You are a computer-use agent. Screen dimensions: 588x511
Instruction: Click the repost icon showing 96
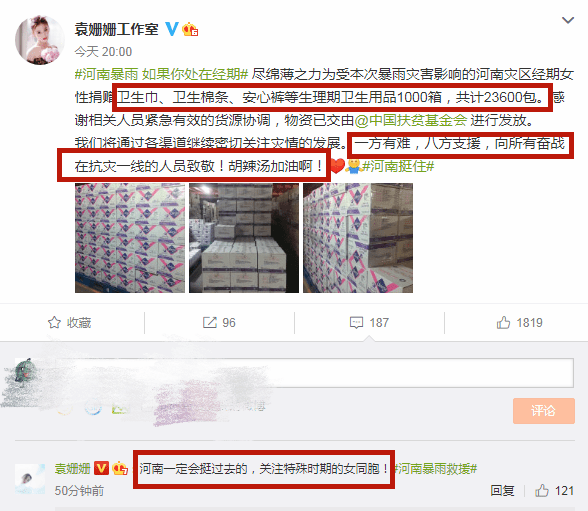(210, 322)
